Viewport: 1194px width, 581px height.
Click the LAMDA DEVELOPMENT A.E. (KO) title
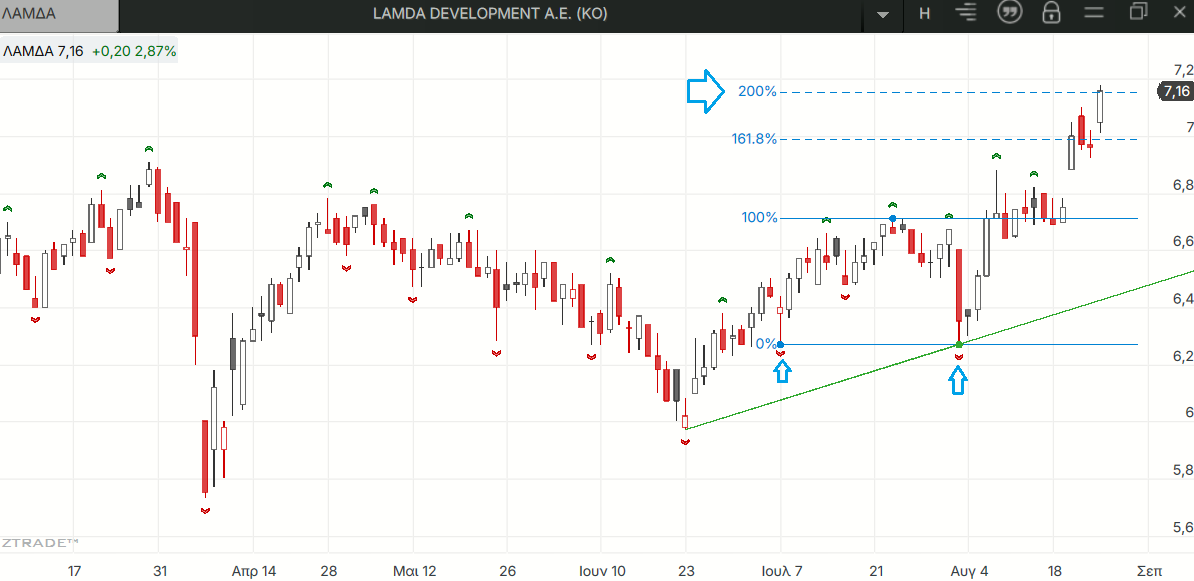tap(490, 14)
